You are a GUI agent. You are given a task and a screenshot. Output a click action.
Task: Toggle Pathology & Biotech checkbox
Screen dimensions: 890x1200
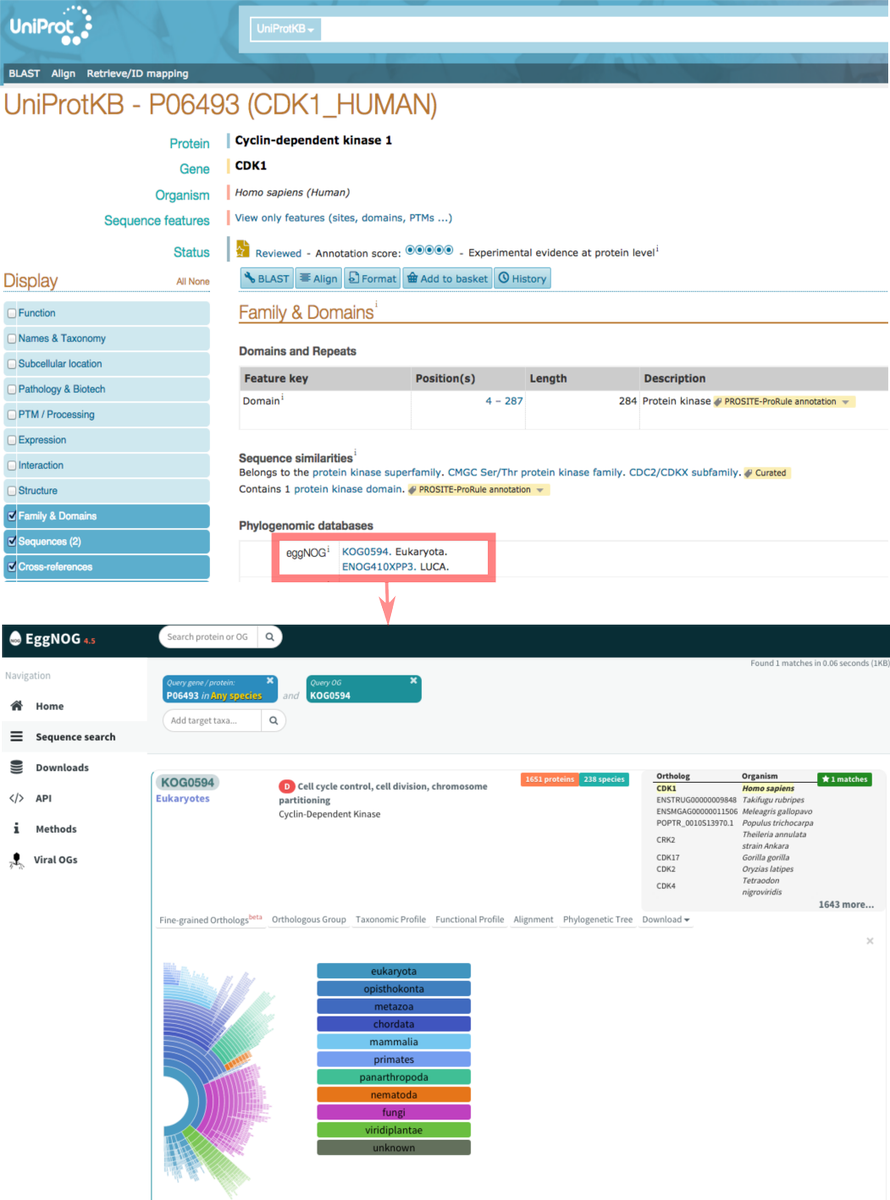tap(12, 390)
